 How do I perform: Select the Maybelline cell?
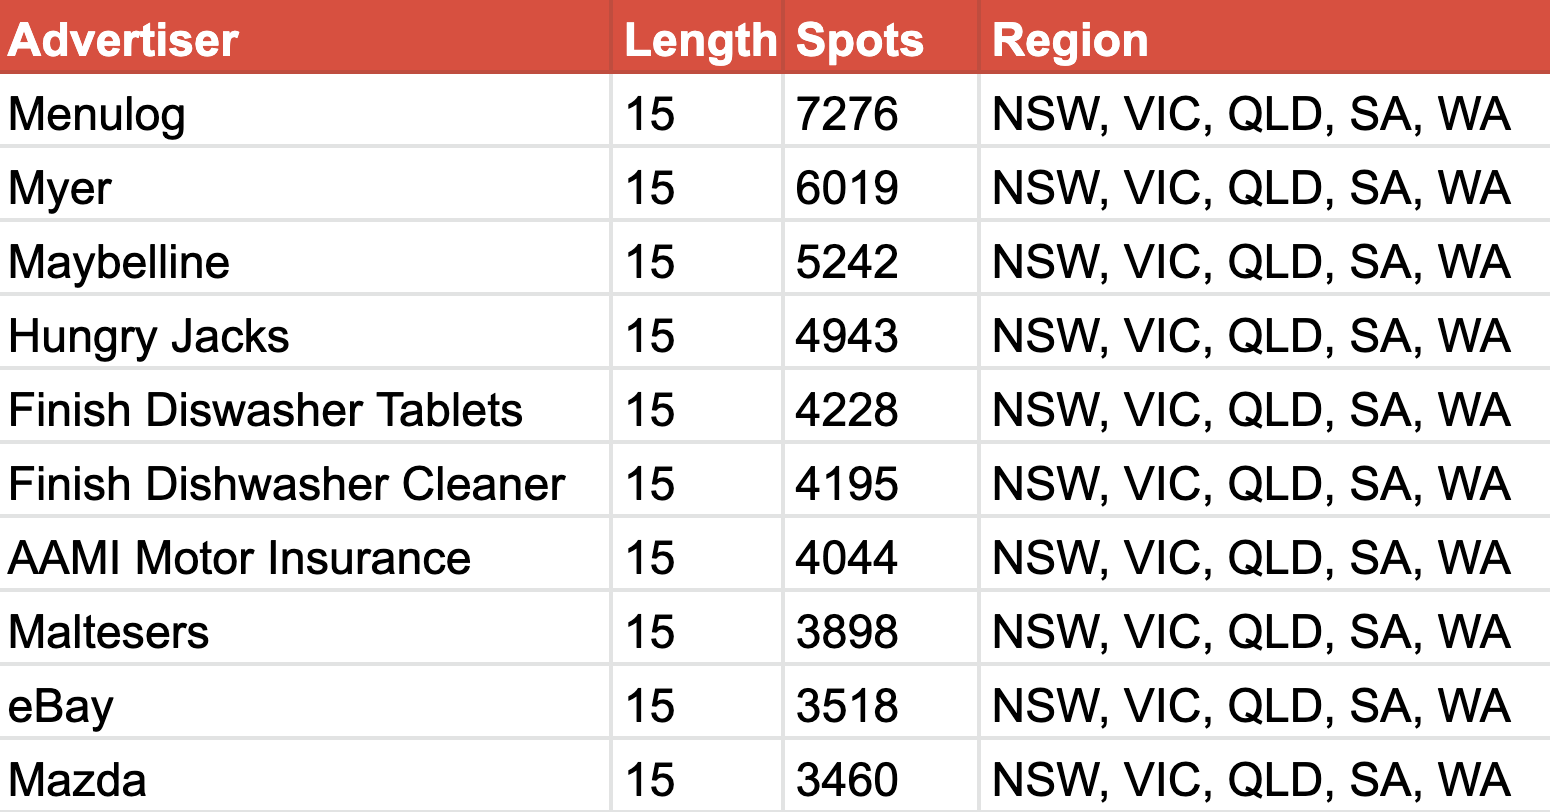pos(305,259)
